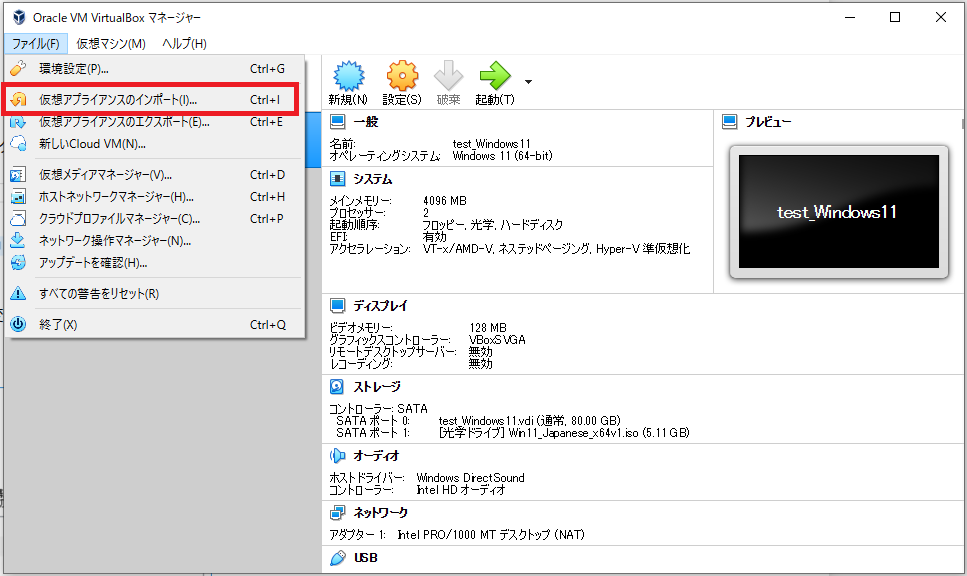Click the VM name value test_Windows11
Screen dimensions: 967x576
pos(492,144)
